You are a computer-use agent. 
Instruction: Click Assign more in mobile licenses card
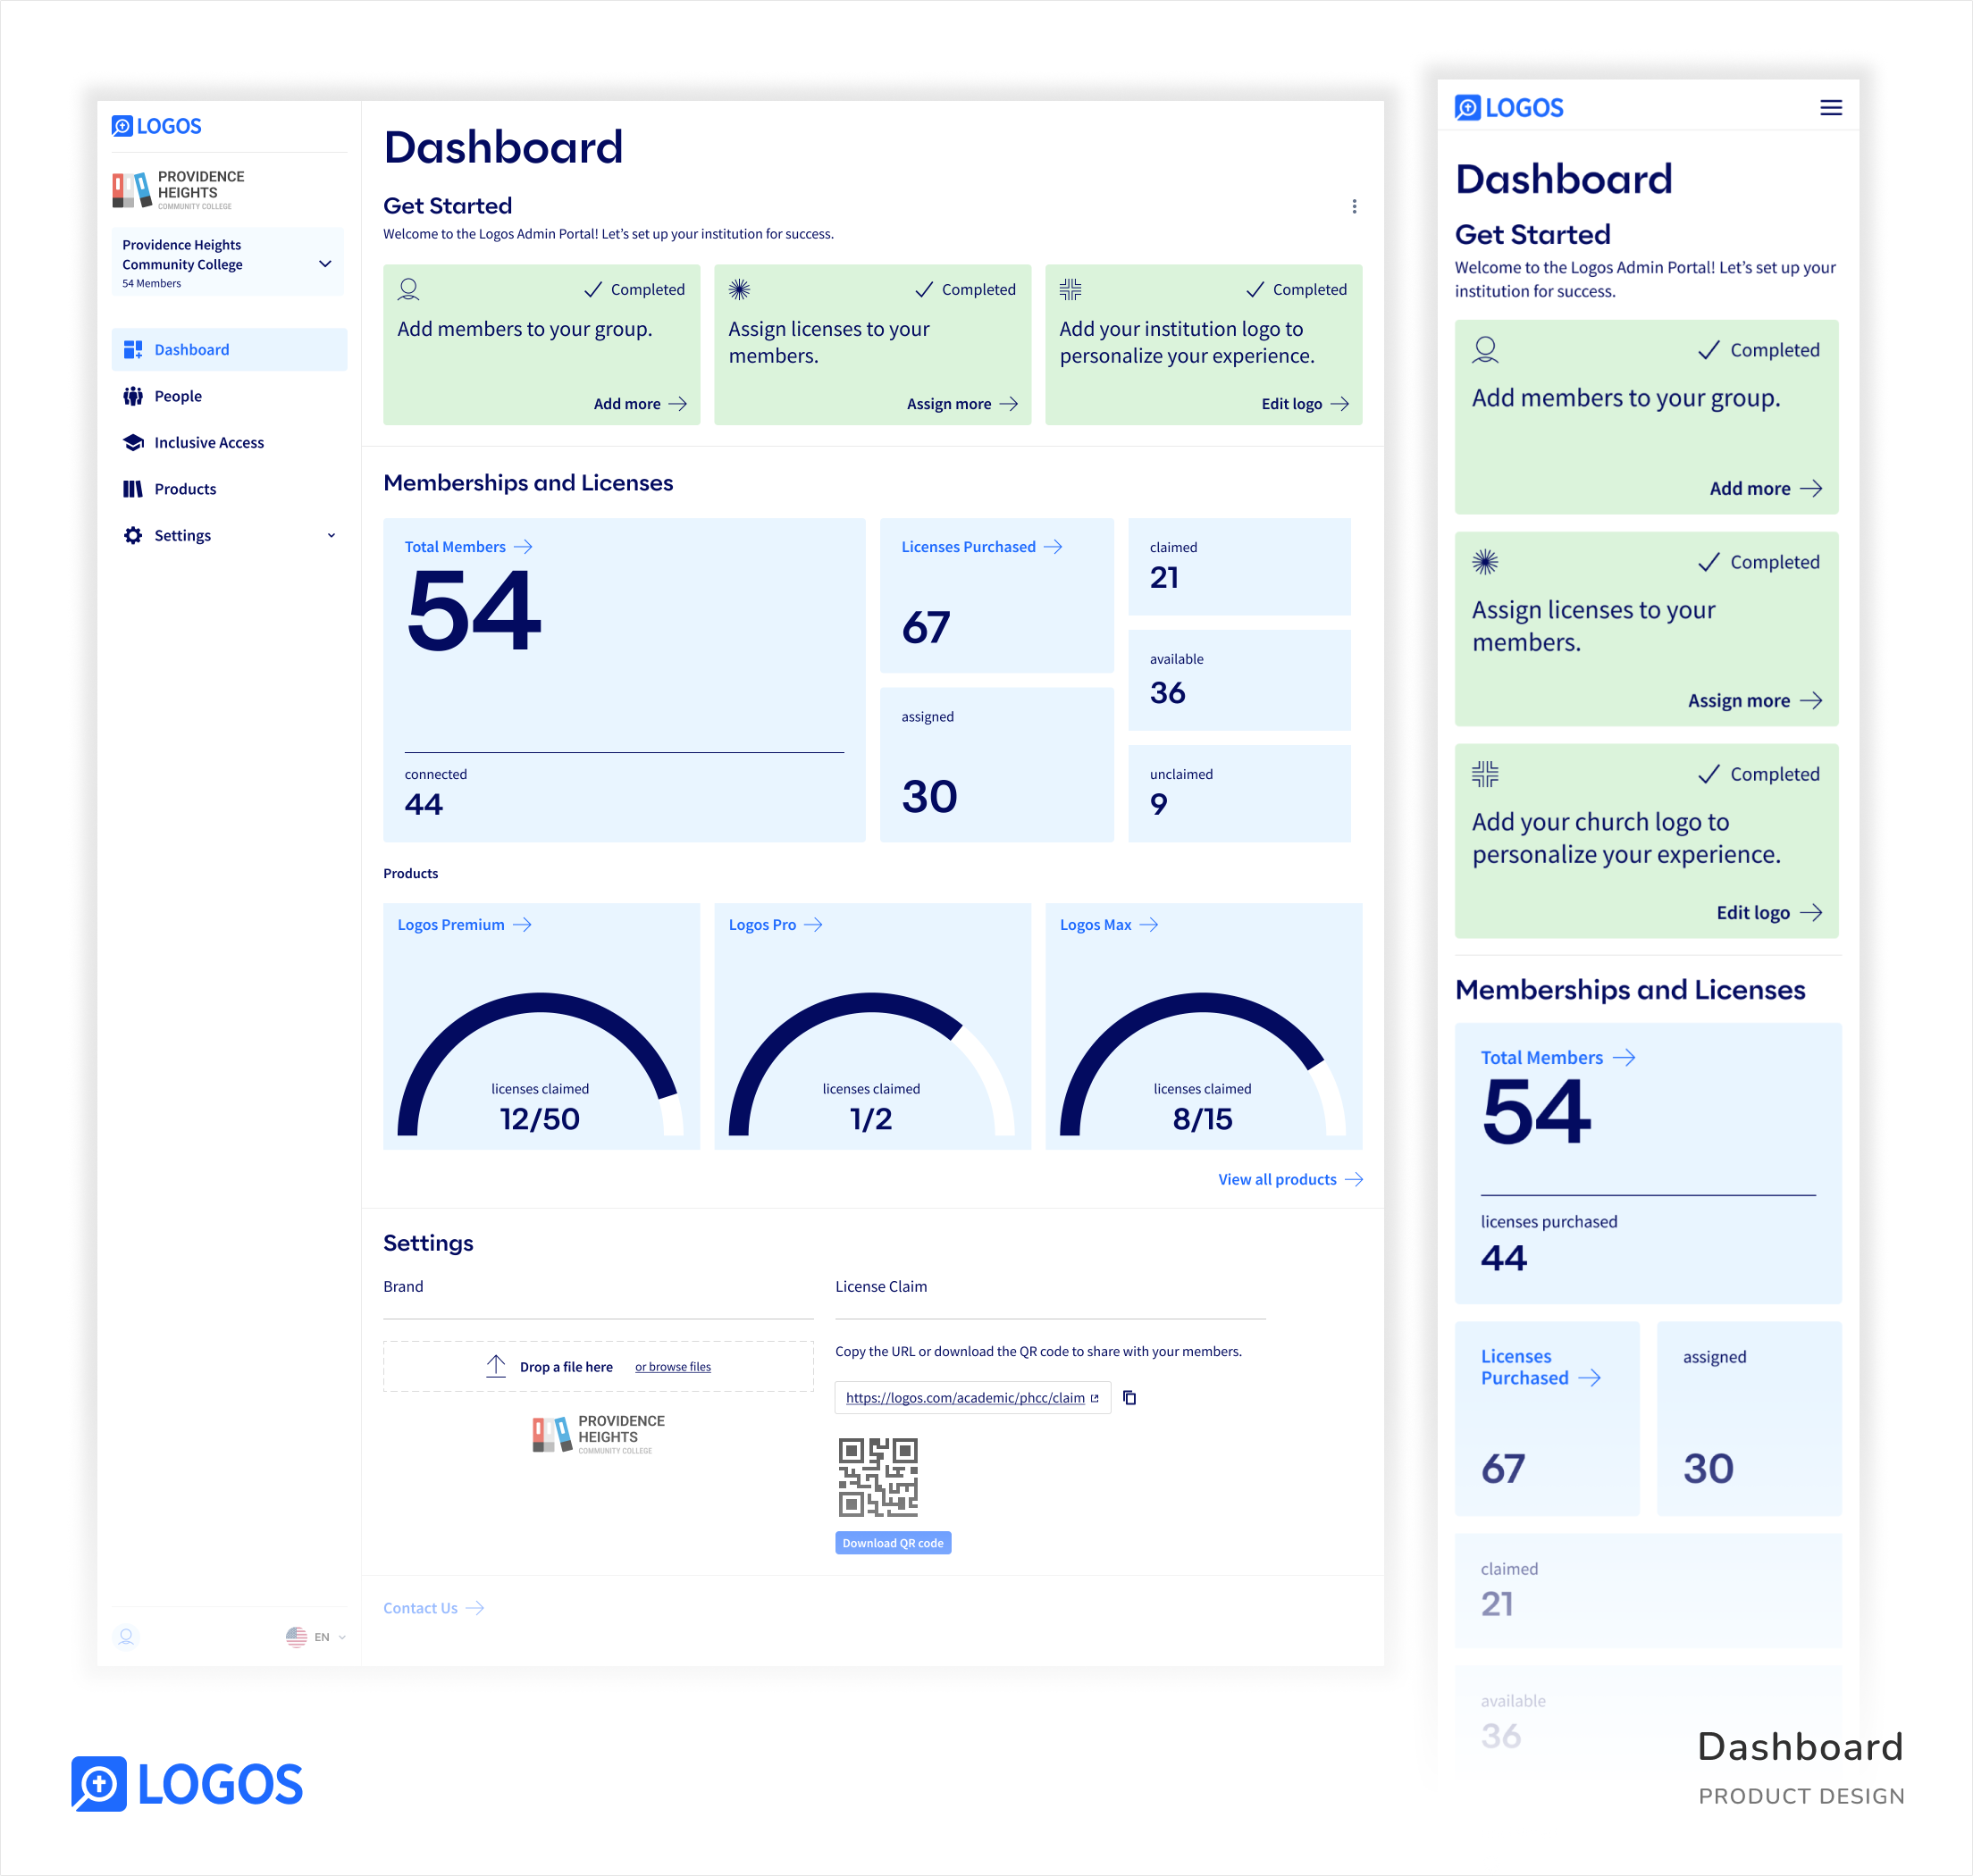[x=1755, y=701]
